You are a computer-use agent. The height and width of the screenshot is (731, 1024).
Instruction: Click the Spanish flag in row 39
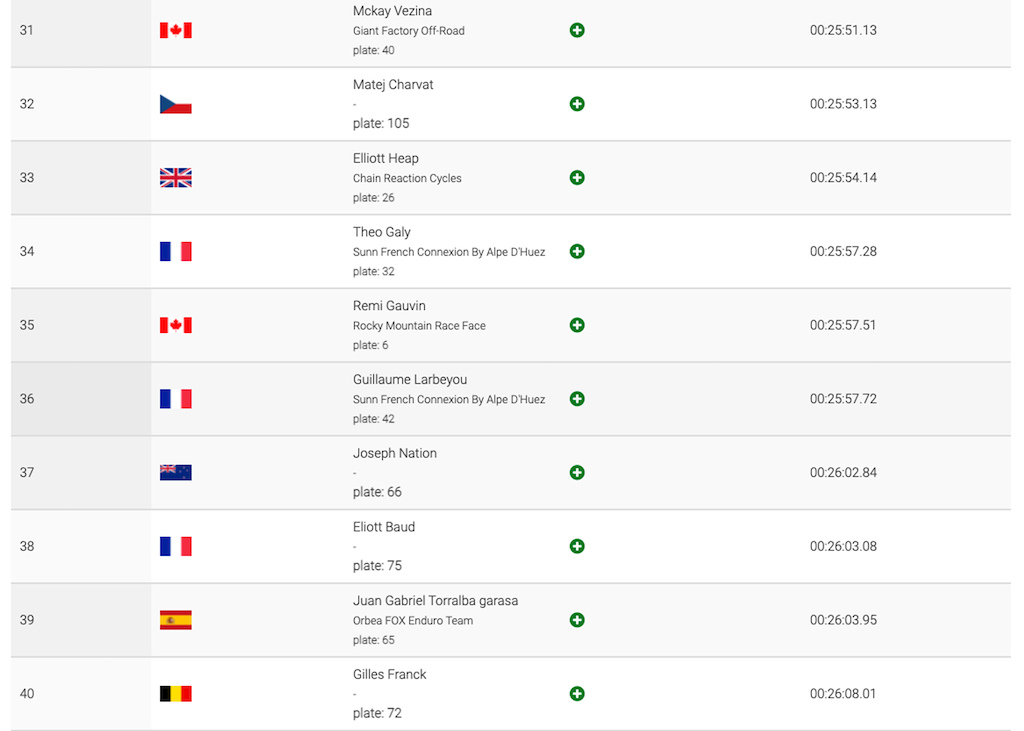point(176,620)
